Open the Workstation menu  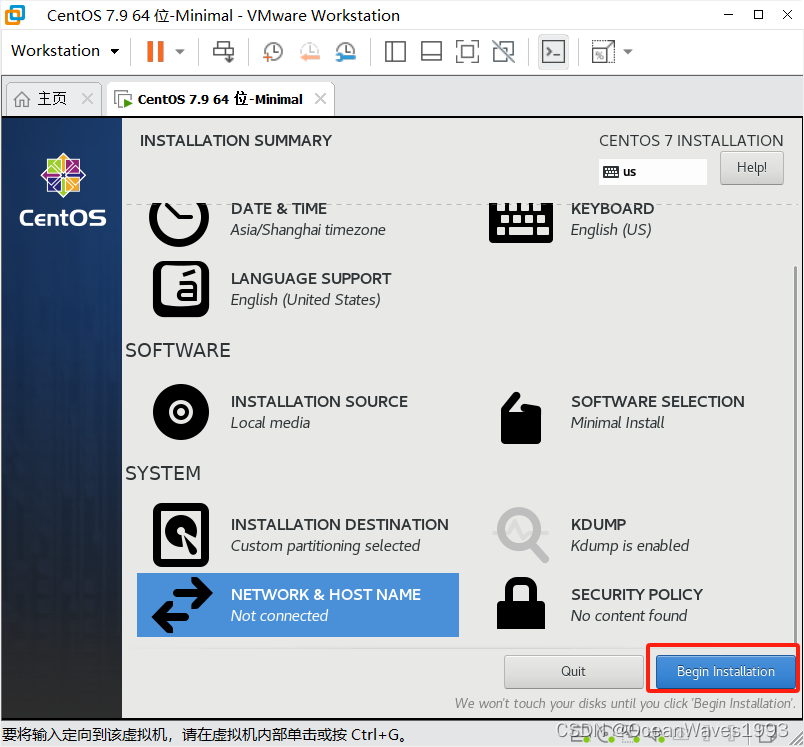[65, 51]
